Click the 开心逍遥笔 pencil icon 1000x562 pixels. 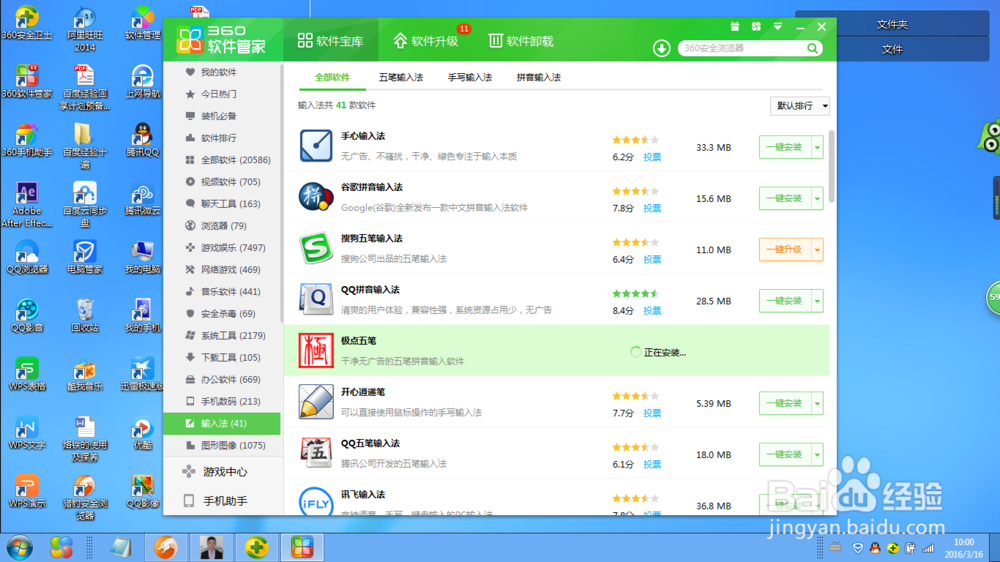click(316, 401)
